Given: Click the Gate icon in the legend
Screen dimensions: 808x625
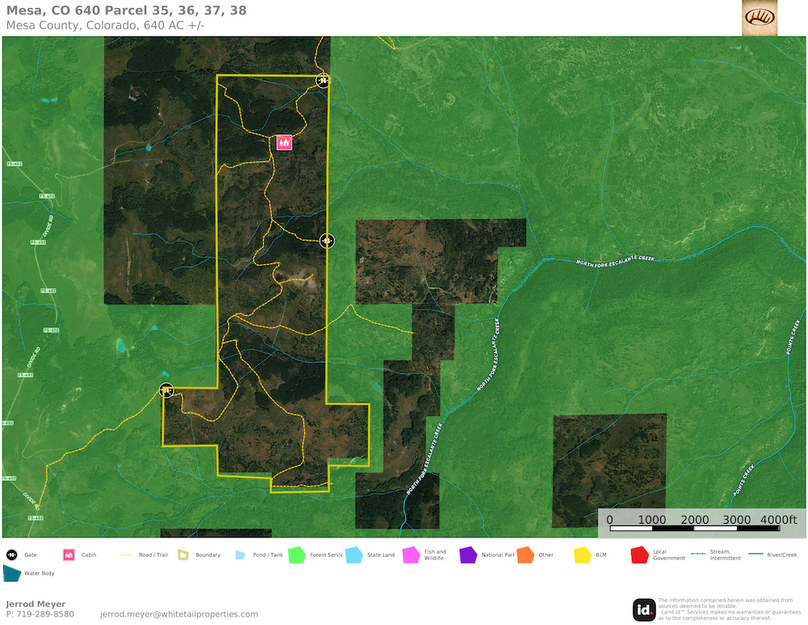Looking at the screenshot, I should (11, 554).
